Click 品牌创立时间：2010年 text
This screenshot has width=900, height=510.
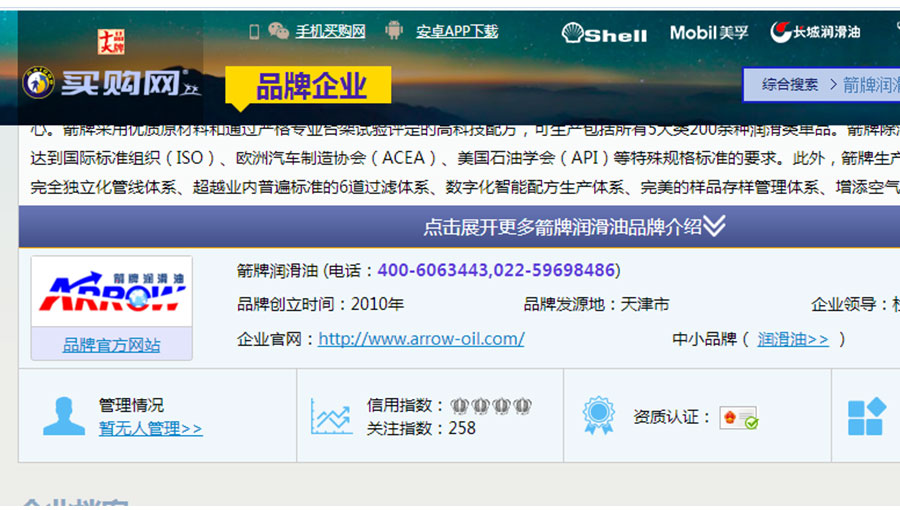coord(320,304)
